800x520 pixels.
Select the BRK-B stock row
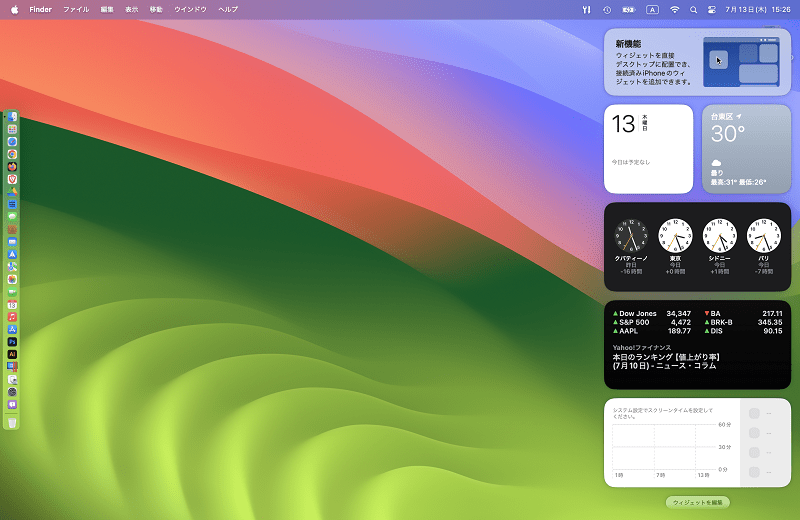coord(743,323)
